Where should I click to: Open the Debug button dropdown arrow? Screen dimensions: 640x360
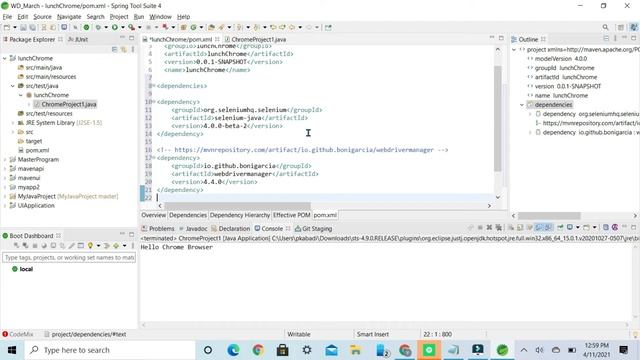tap(105, 27)
